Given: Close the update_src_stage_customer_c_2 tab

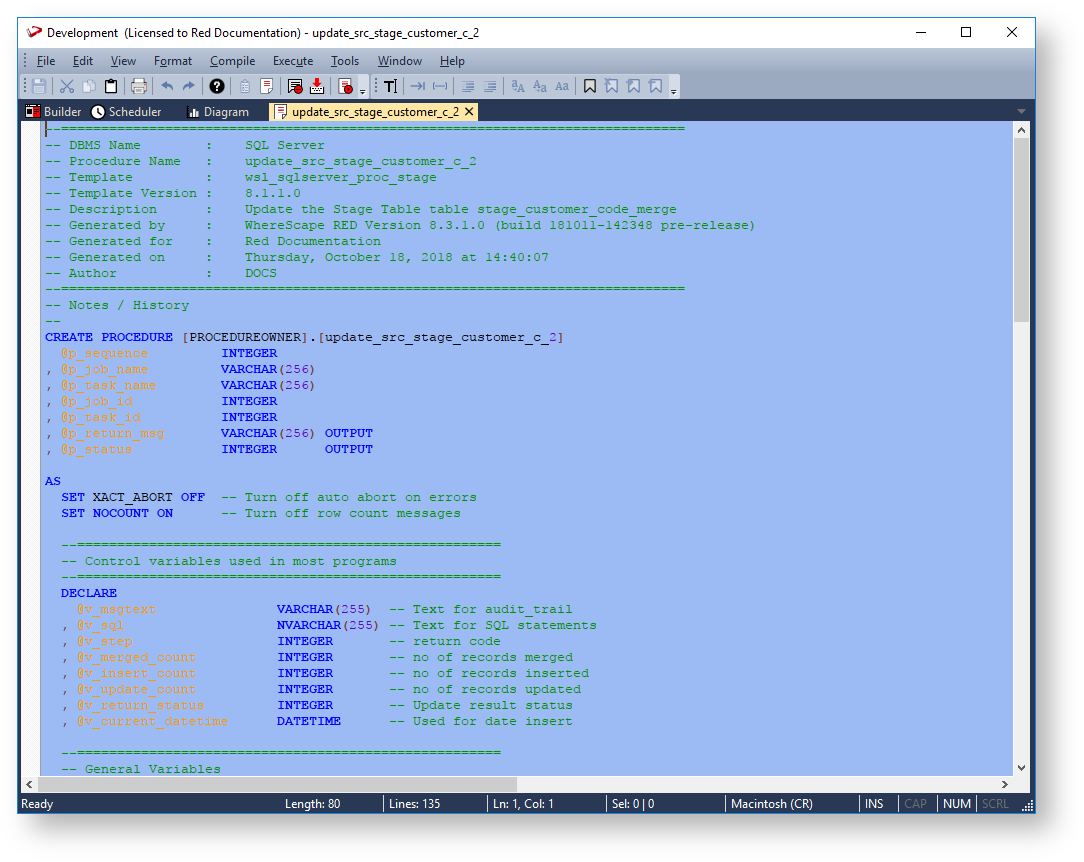Looking at the screenshot, I should [x=469, y=112].
